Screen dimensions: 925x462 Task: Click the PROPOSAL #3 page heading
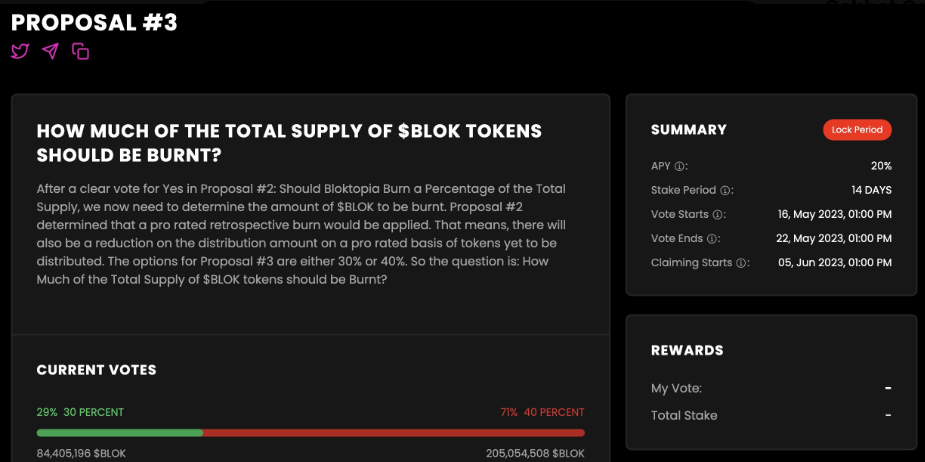94,22
